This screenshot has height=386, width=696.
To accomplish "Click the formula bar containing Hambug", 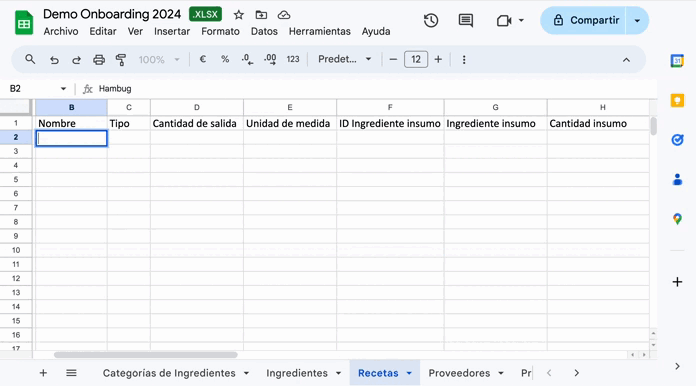I will click(x=376, y=89).
